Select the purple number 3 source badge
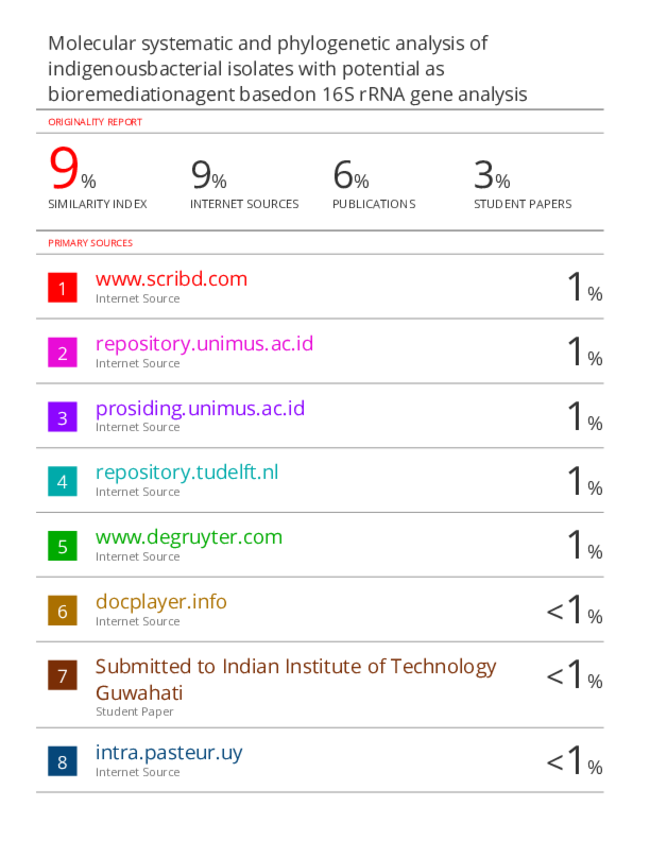This screenshot has width=650, height=841. (62, 417)
